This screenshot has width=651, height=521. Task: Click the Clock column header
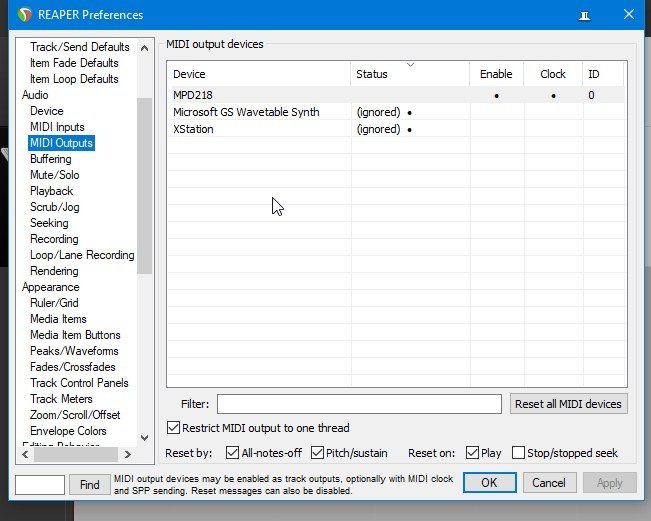click(553, 74)
